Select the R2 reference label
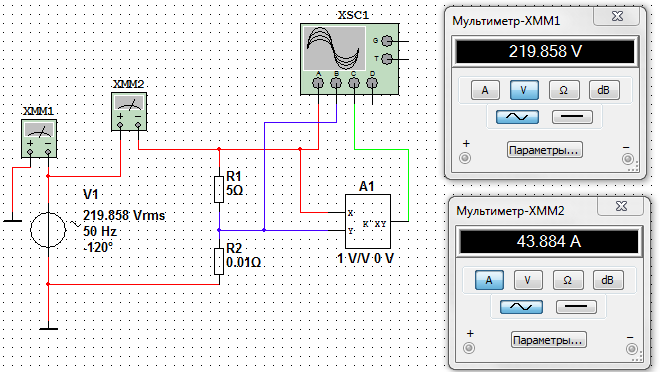 pos(234,248)
